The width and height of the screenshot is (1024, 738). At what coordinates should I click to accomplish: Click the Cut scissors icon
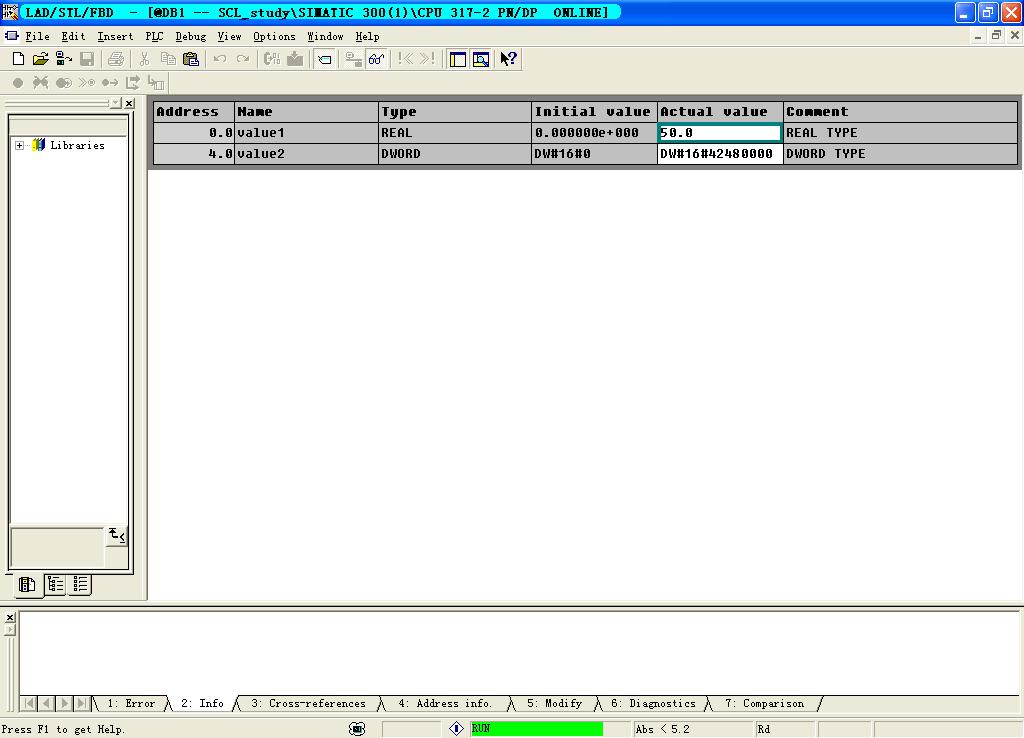pyautogui.click(x=144, y=59)
